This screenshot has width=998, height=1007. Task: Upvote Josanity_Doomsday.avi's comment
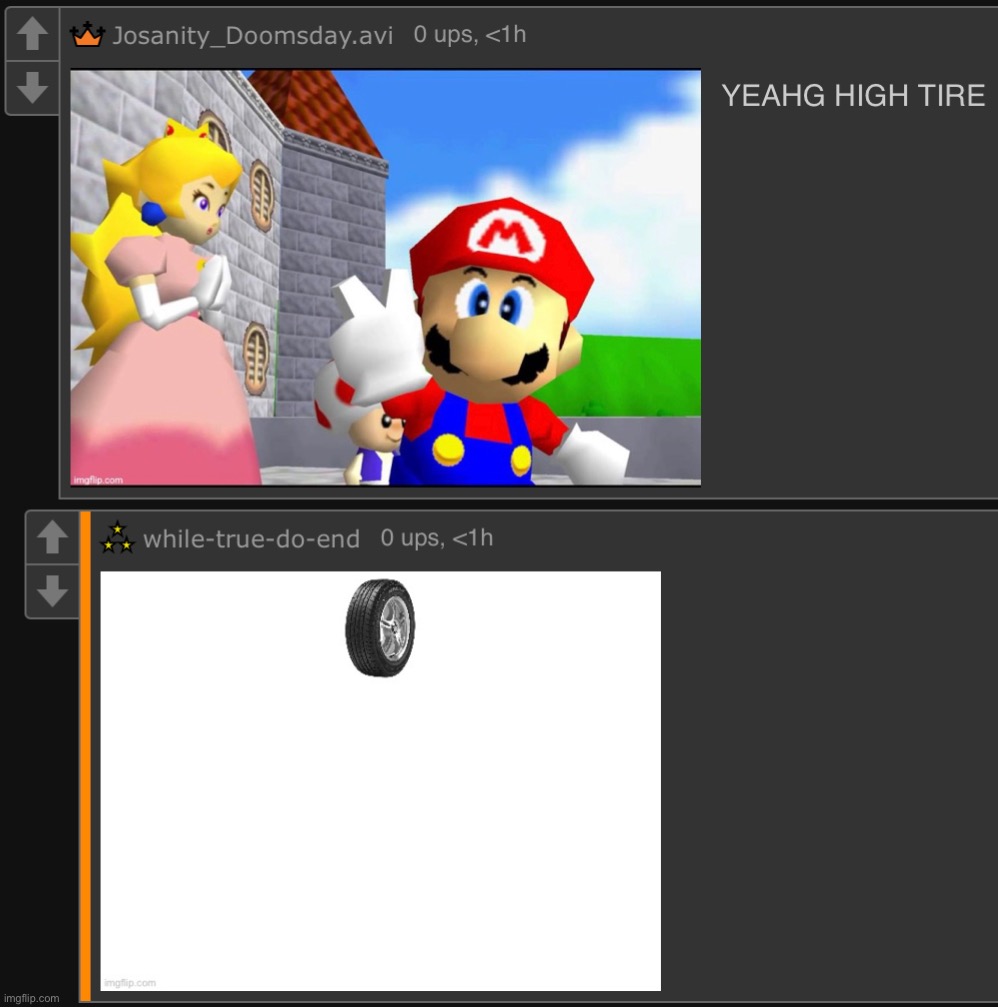tap(32, 34)
